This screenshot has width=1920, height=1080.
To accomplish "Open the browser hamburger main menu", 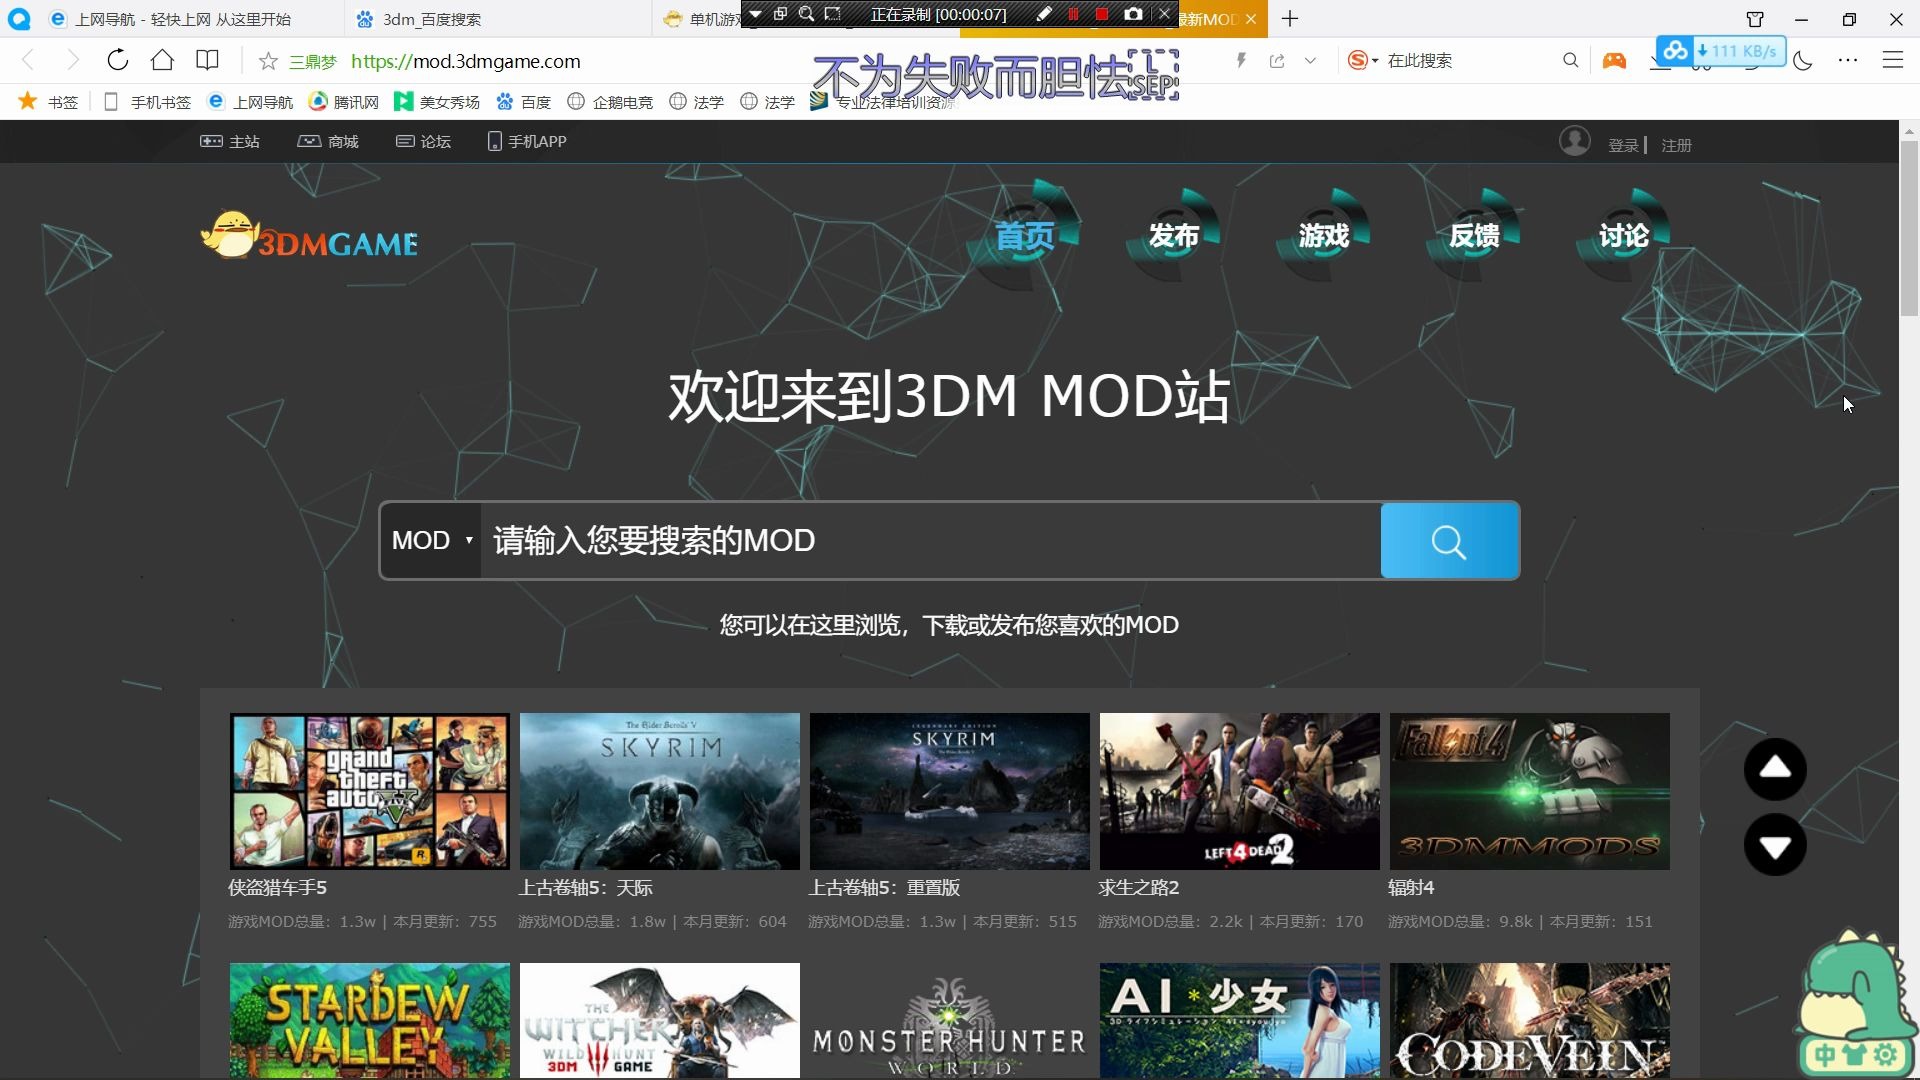I will click(x=1892, y=60).
